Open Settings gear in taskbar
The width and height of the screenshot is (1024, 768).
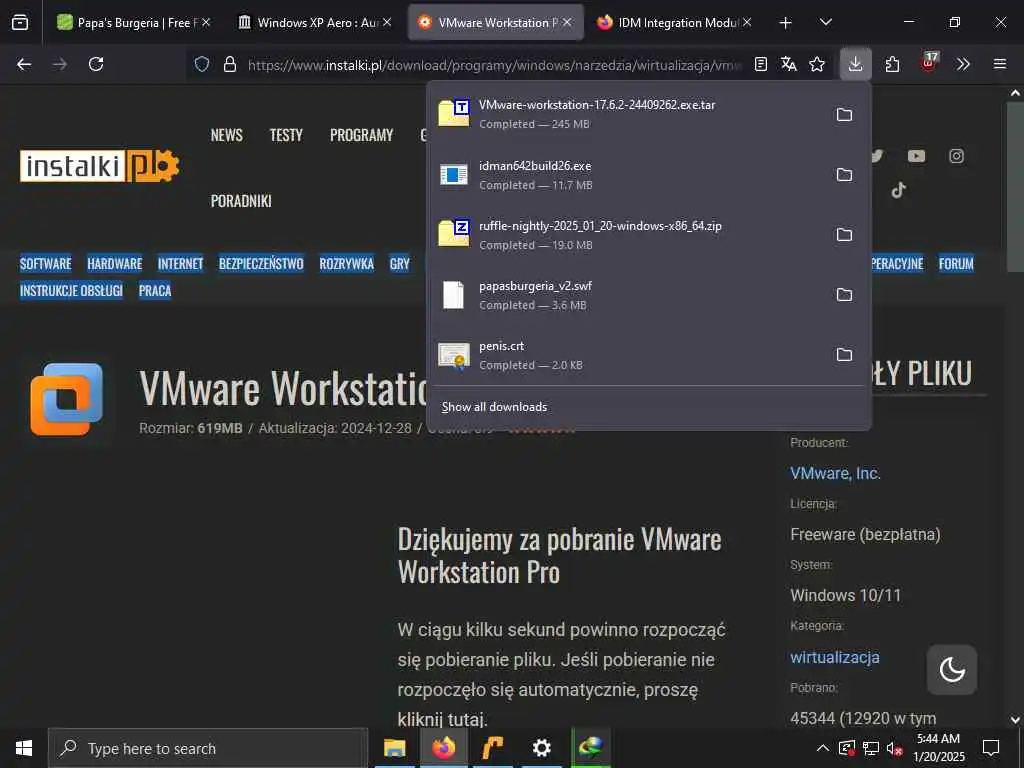[541, 748]
